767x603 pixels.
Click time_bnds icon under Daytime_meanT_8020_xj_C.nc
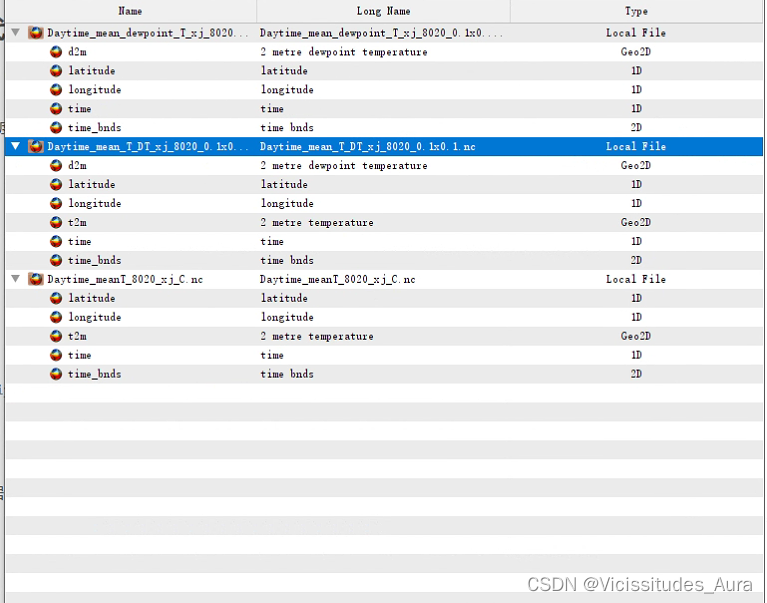coord(56,374)
